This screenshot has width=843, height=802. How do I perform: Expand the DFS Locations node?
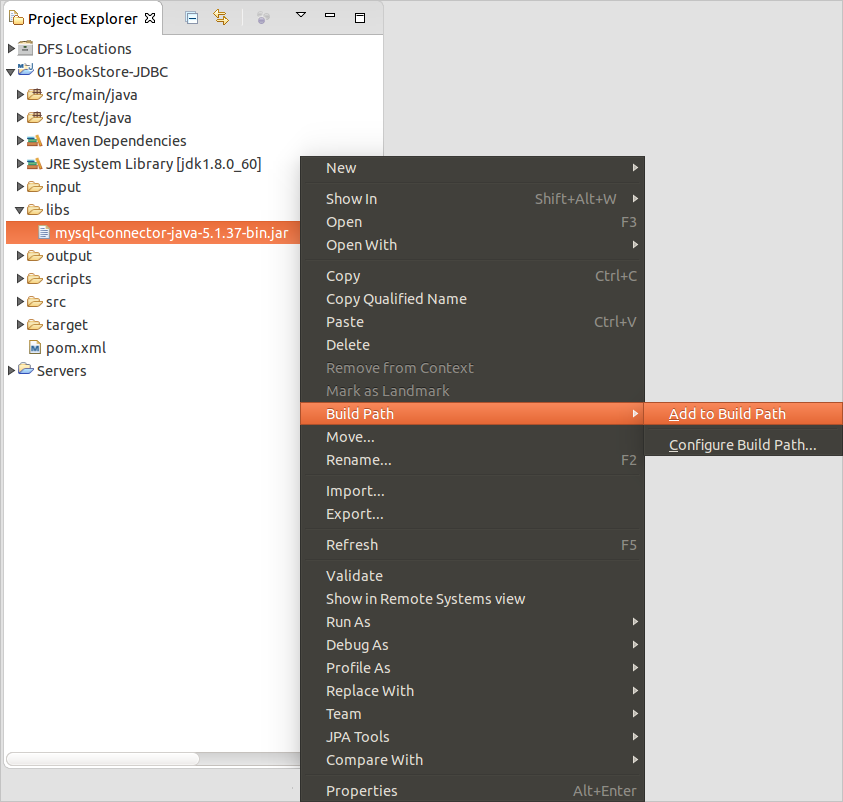(11, 48)
